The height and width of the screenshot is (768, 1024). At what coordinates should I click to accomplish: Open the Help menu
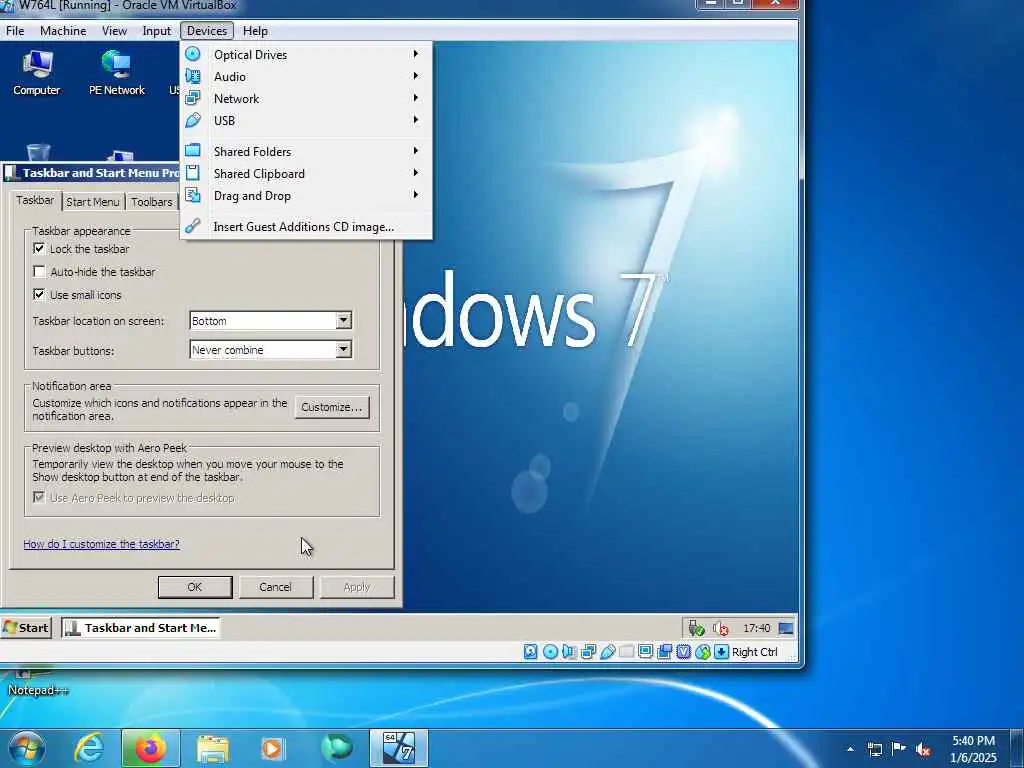click(255, 31)
